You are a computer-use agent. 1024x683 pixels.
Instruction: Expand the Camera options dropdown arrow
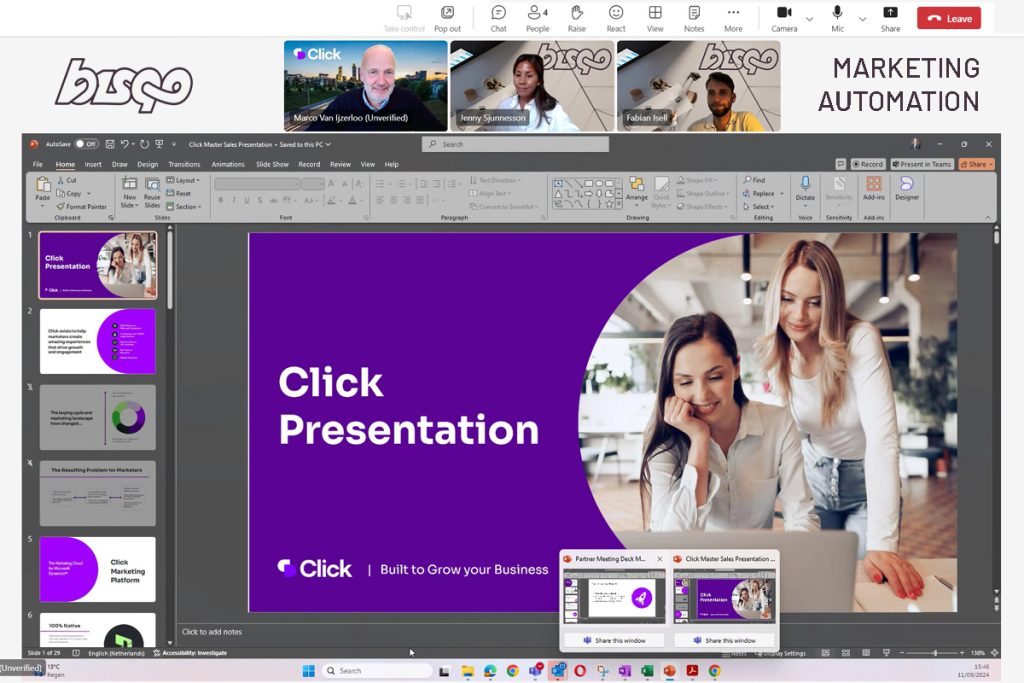809,18
